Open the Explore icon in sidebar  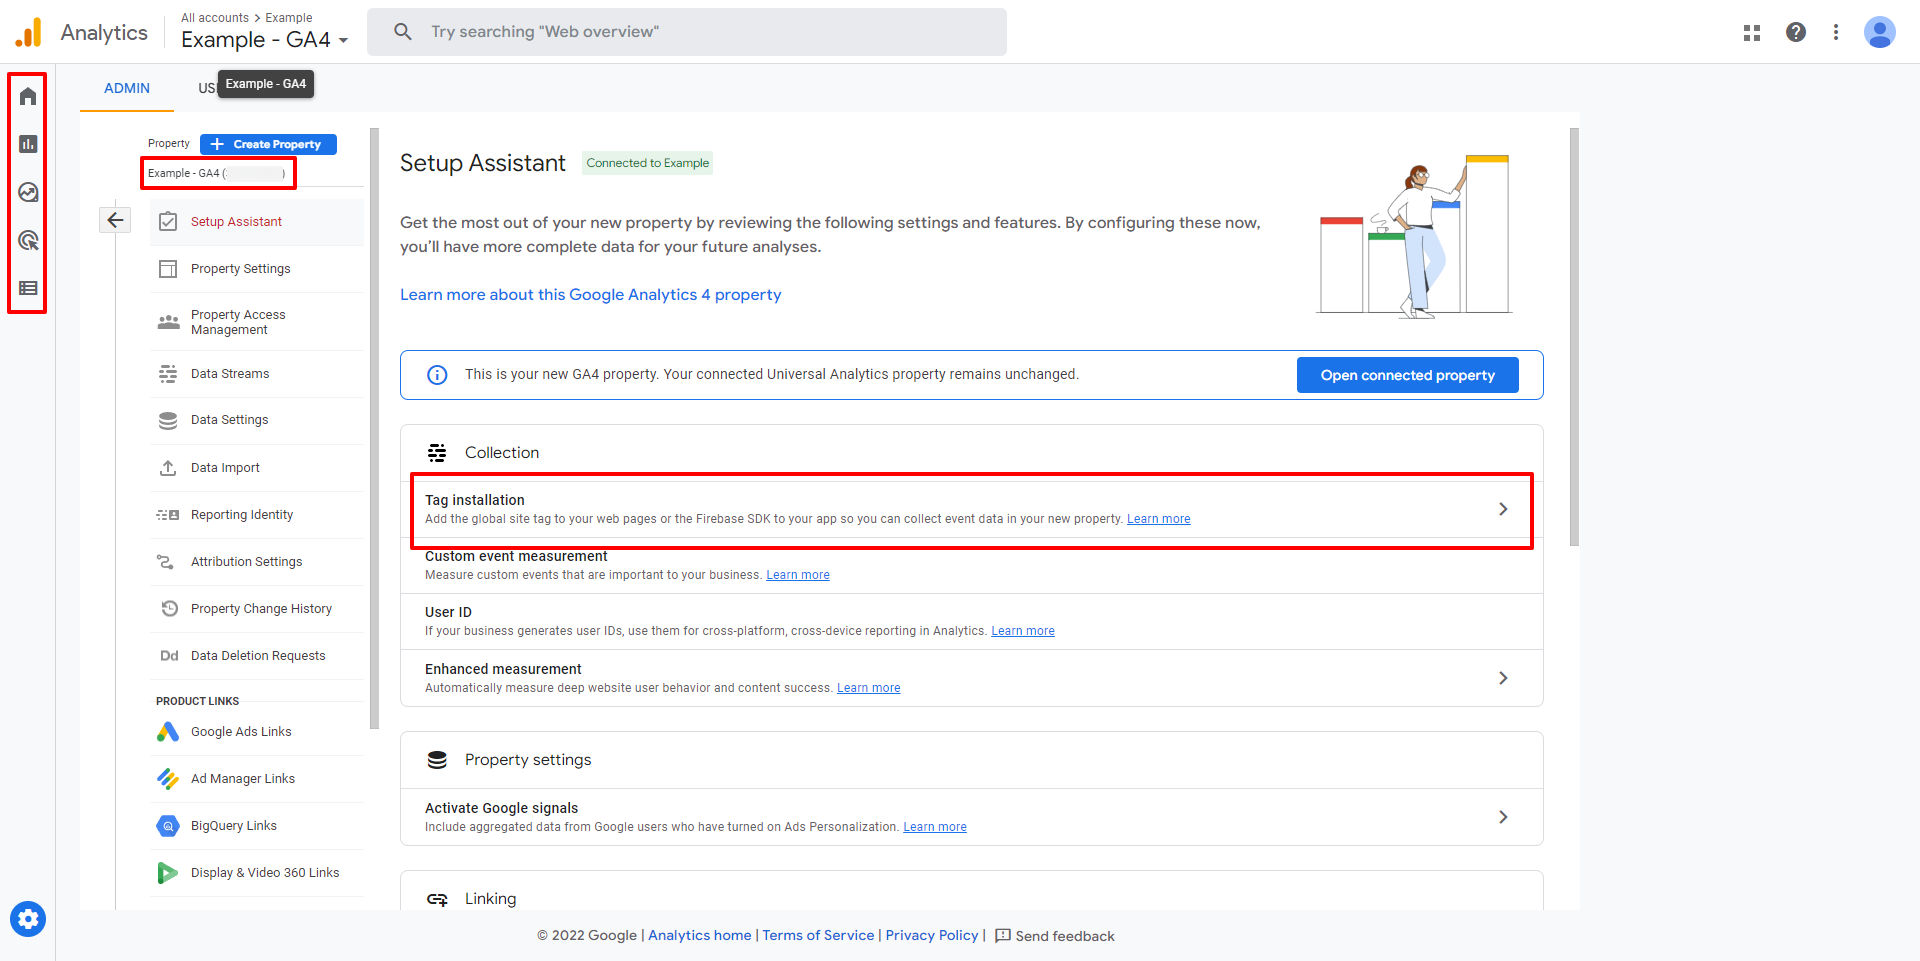click(28, 192)
